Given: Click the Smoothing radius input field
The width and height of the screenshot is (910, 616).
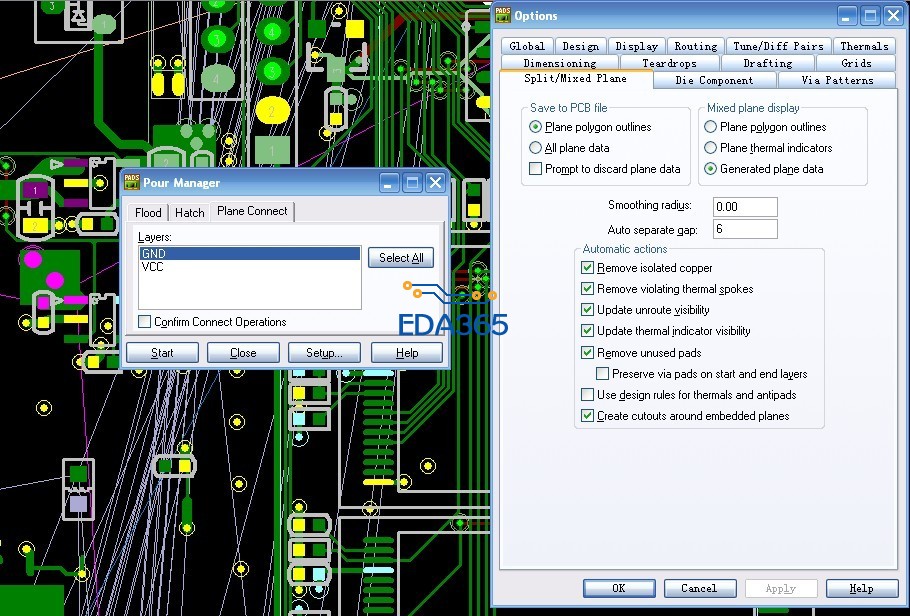Looking at the screenshot, I should coord(744,206).
